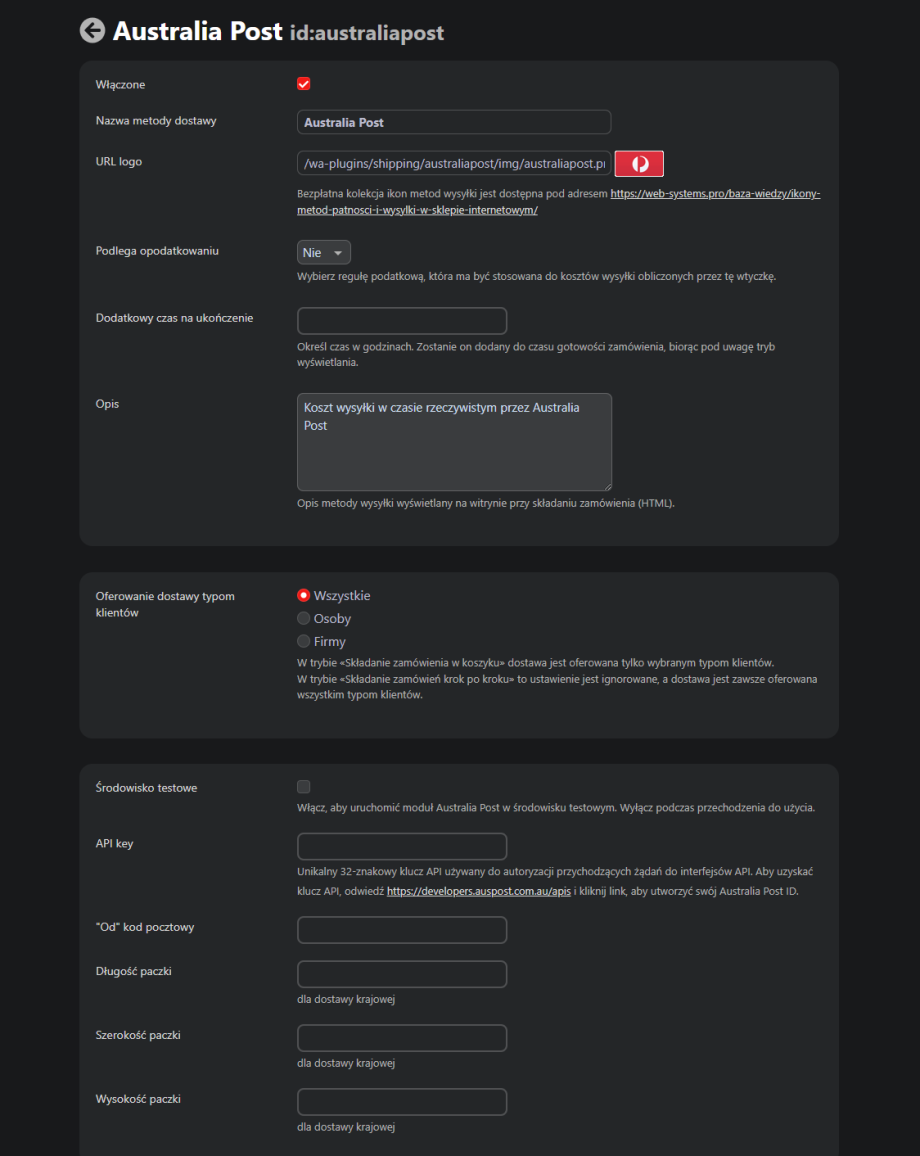Image resolution: width=920 pixels, height=1156 pixels.
Task: Click into the Opis text area
Action: click(454, 441)
